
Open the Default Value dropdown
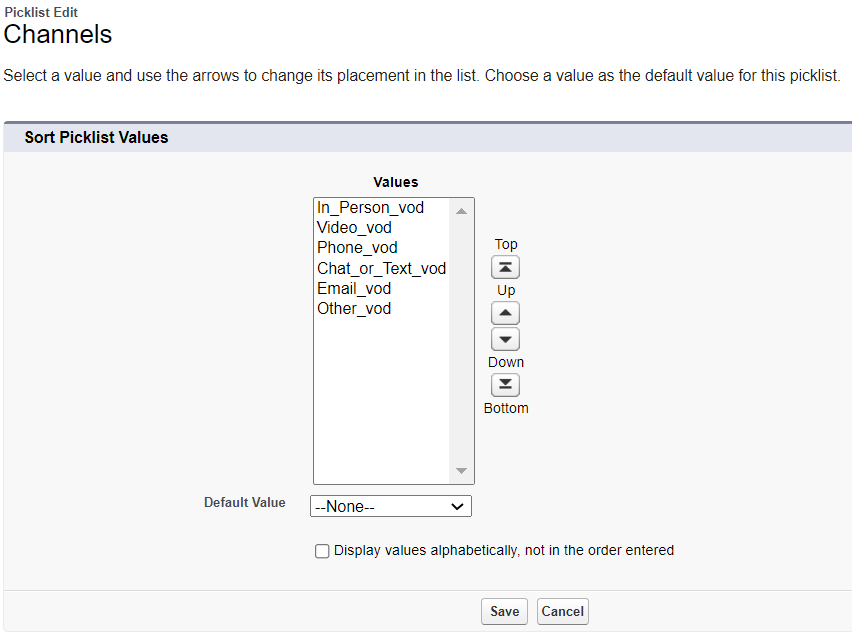(x=391, y=506)
